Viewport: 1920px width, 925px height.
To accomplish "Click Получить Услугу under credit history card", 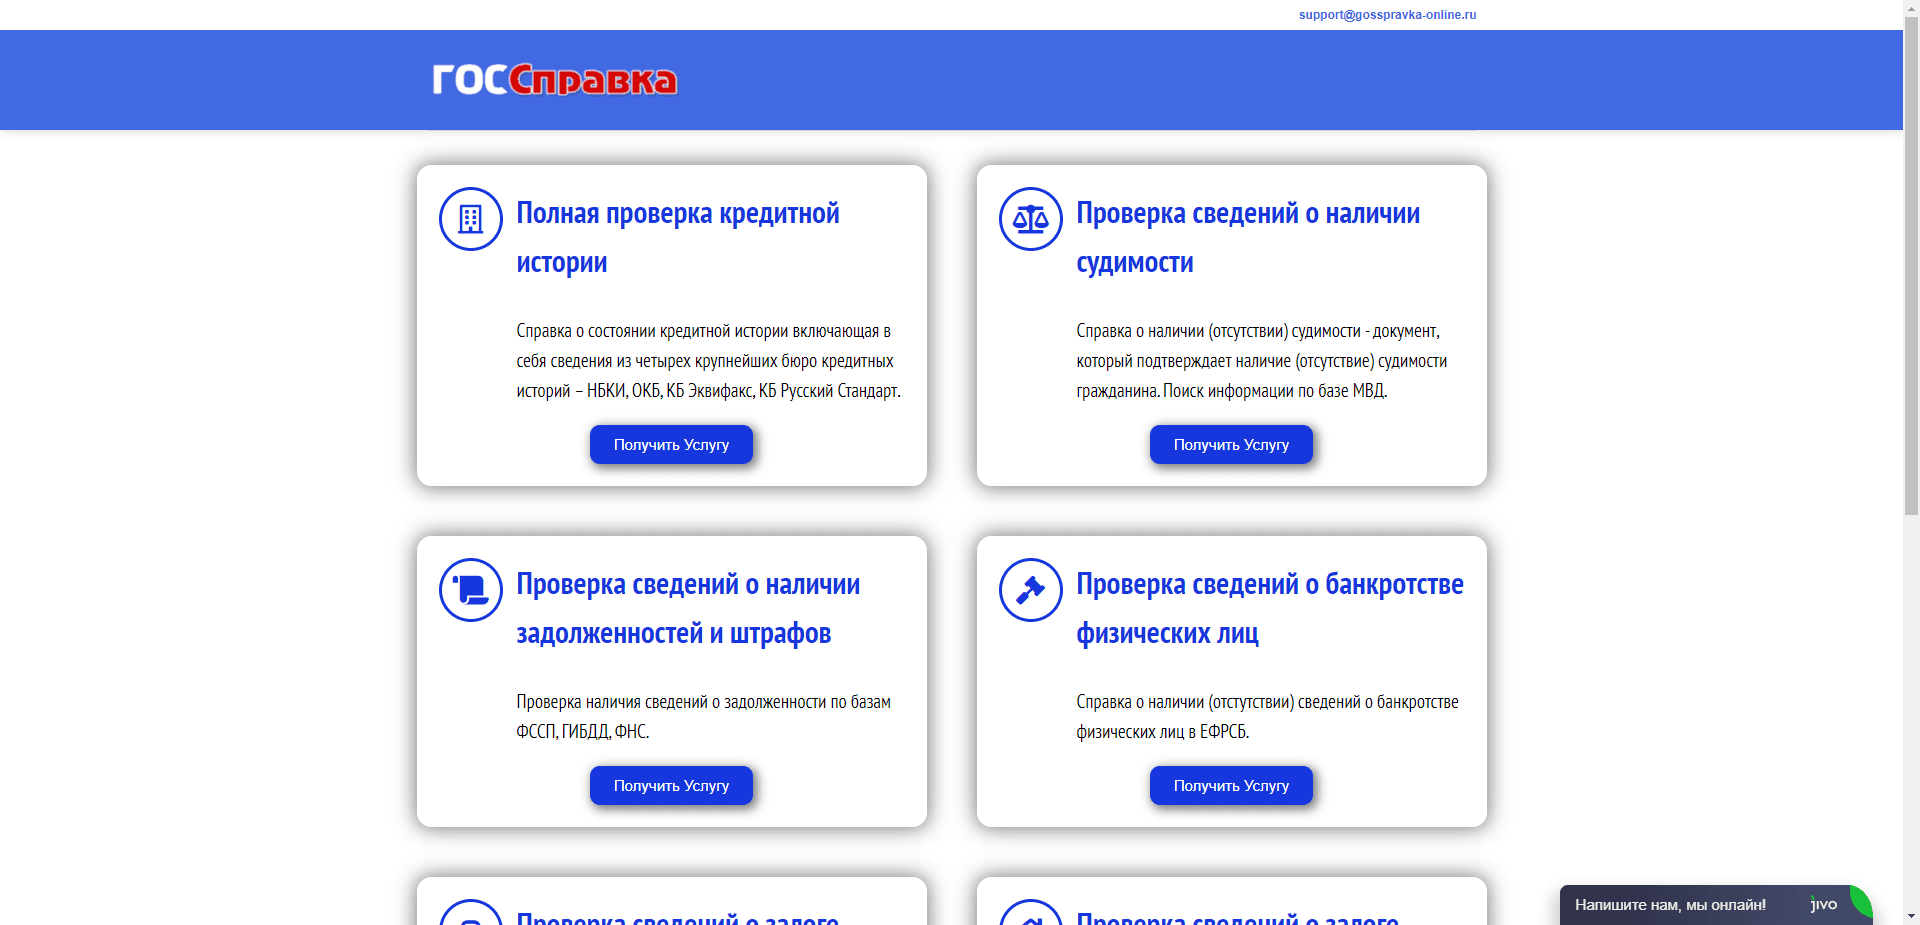I will tap(671, 444).
